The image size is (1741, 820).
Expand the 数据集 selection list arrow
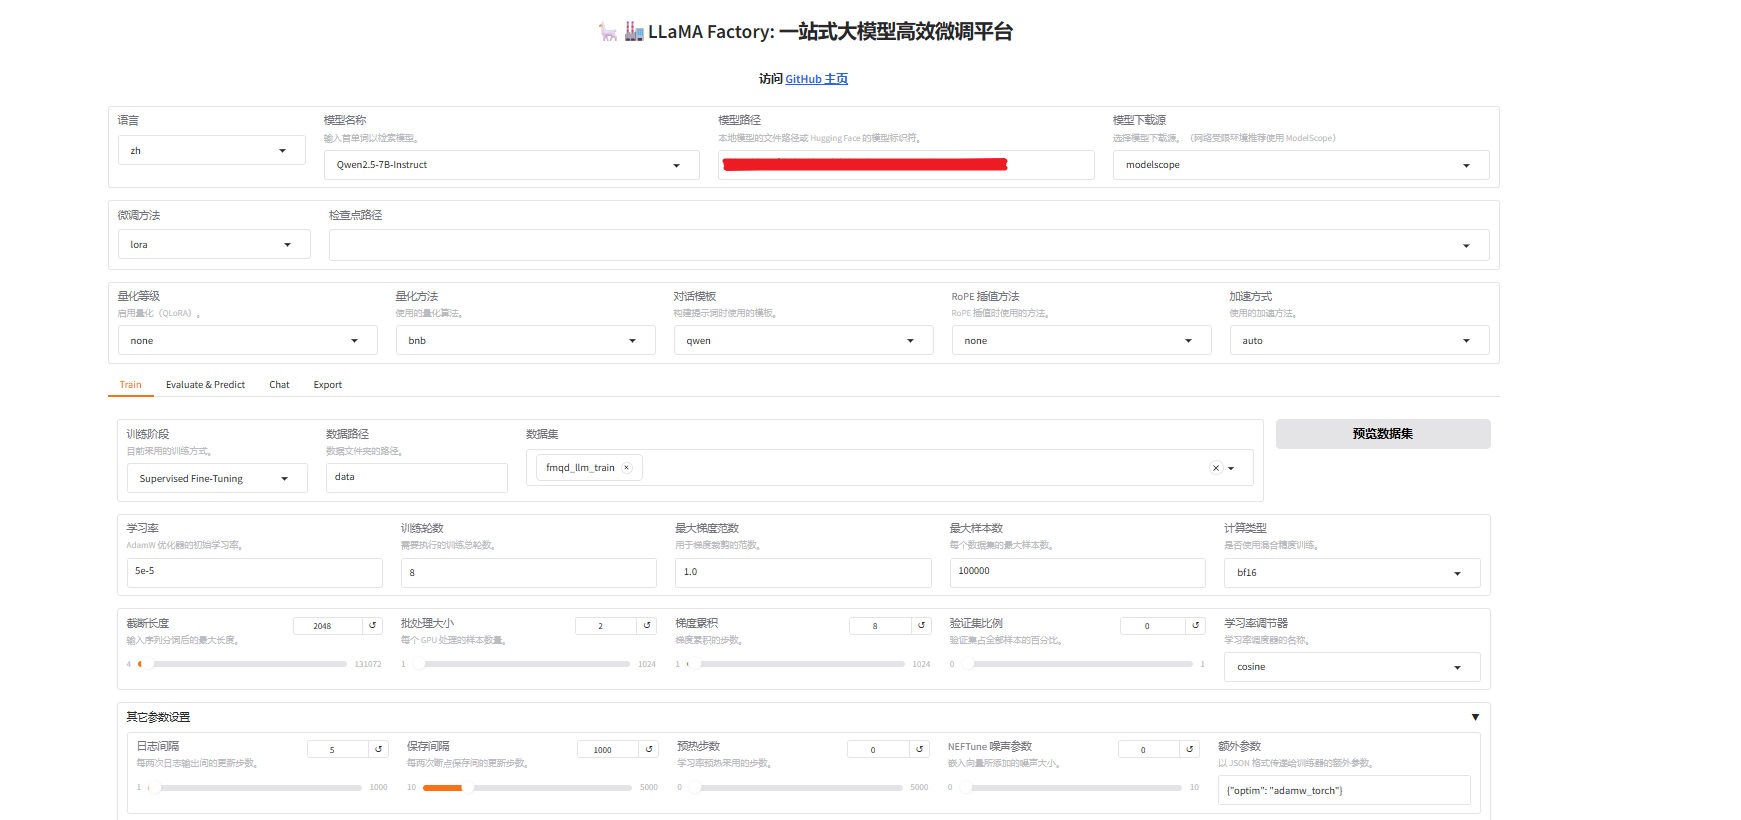click(1231, 468)
